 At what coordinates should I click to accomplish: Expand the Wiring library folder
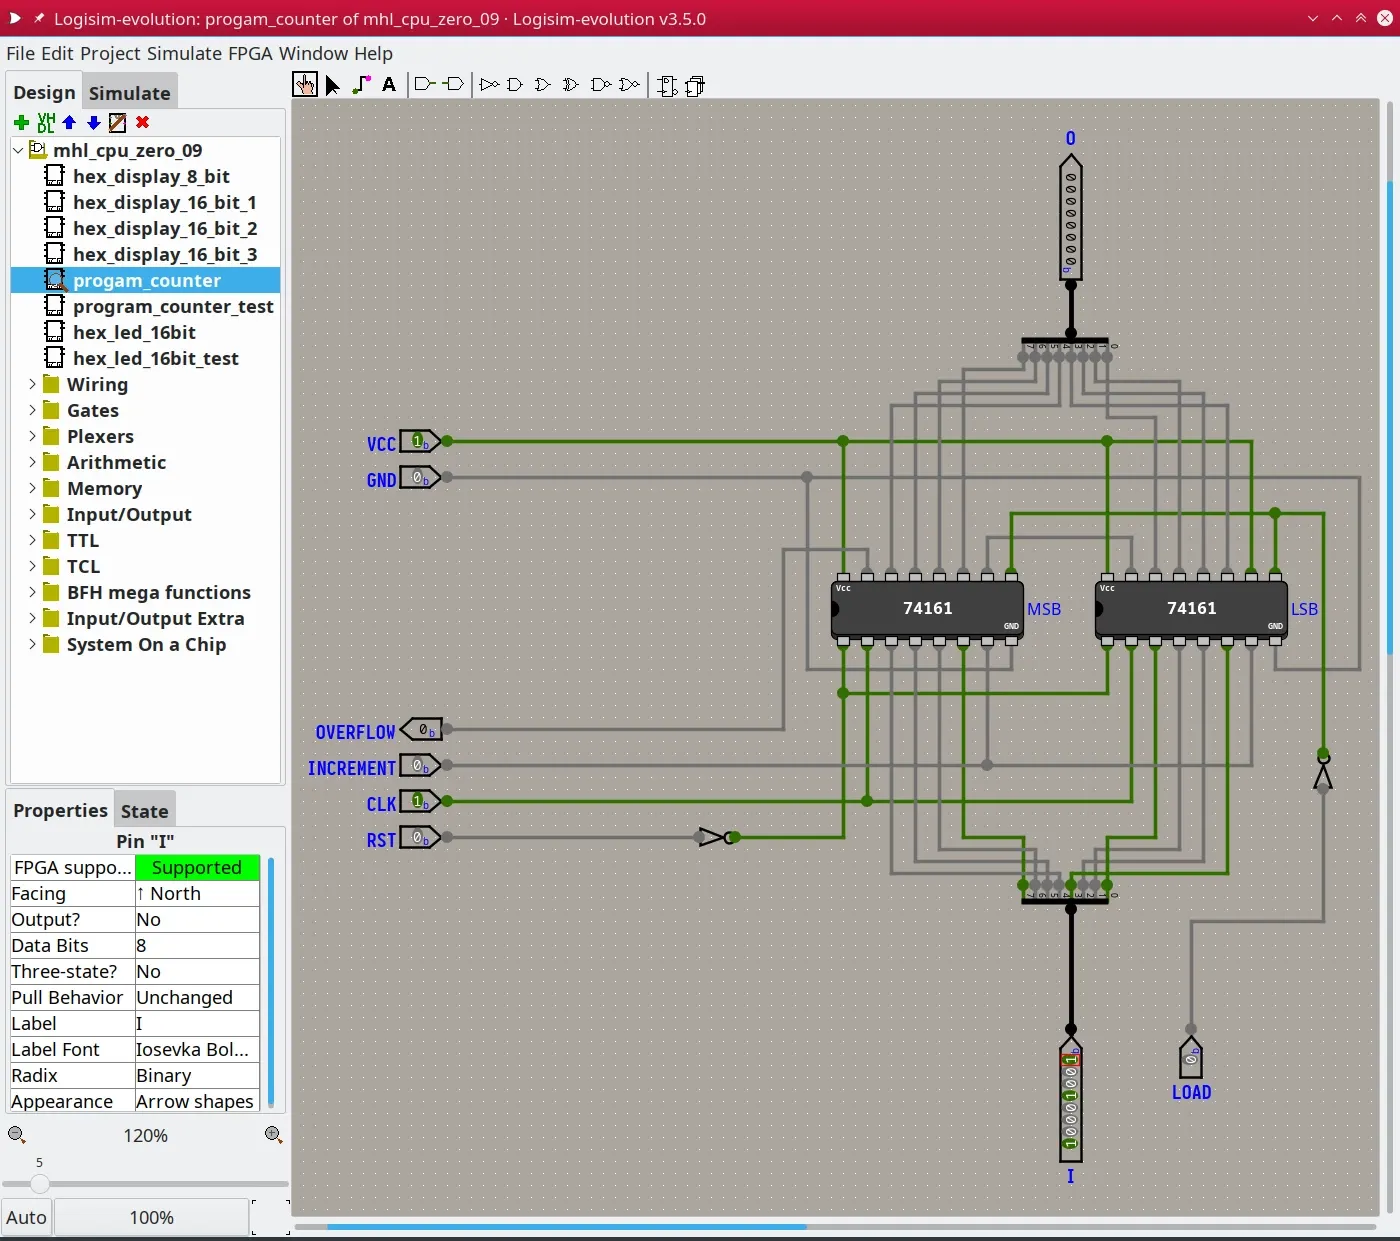click(32, 384)
